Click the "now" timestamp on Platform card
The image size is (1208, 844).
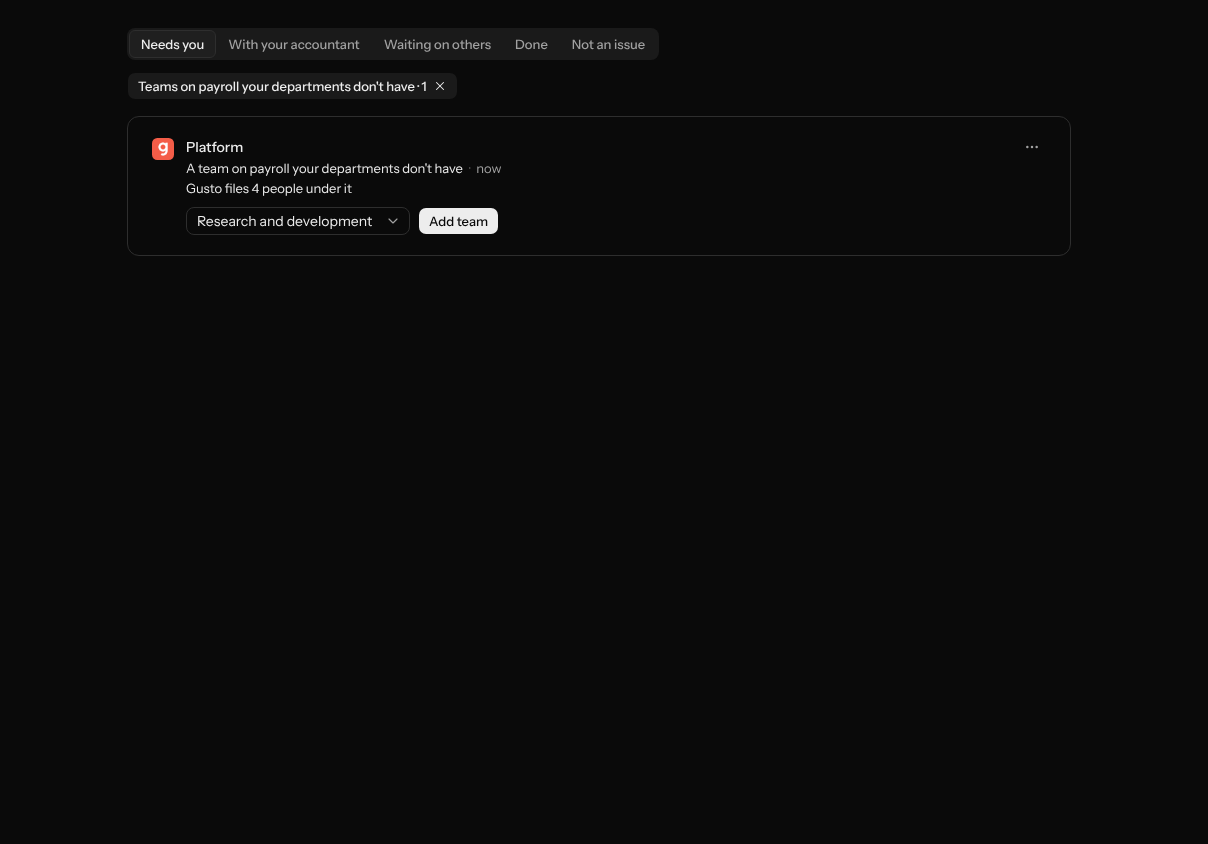point(489,168)
